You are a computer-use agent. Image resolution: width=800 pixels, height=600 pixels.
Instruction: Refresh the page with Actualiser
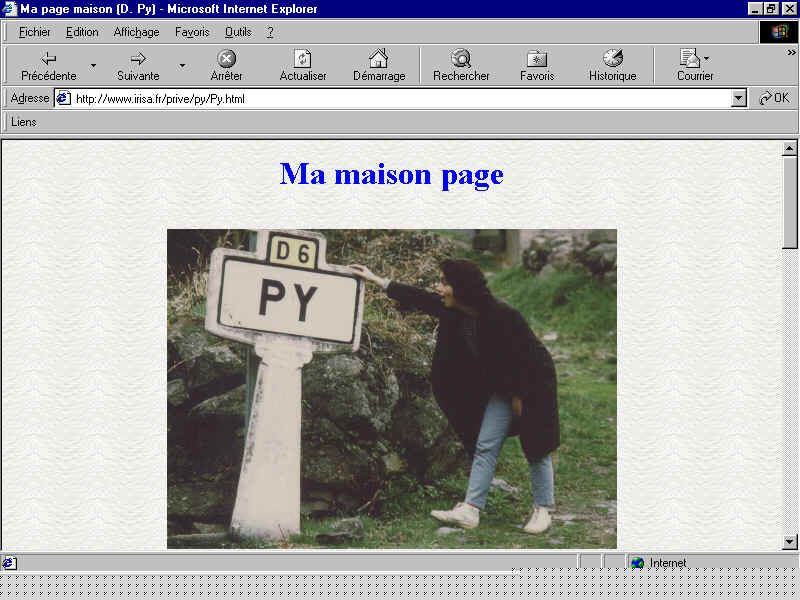pyautogui.click(x=303, y=65)
